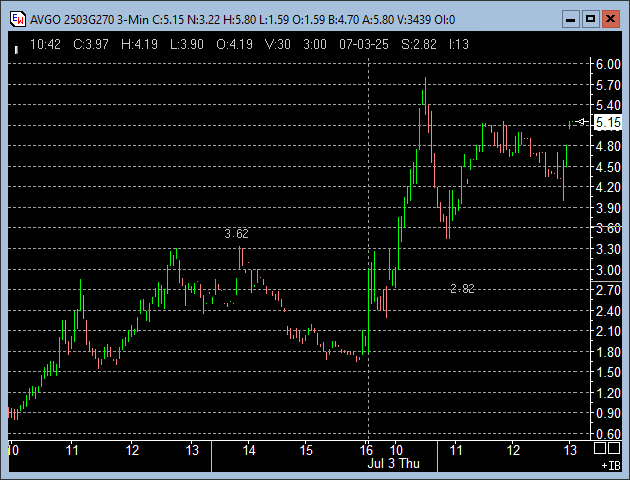630x480 pixels.
Task: Click the right square box above +IB
Action: click(614, 448)
